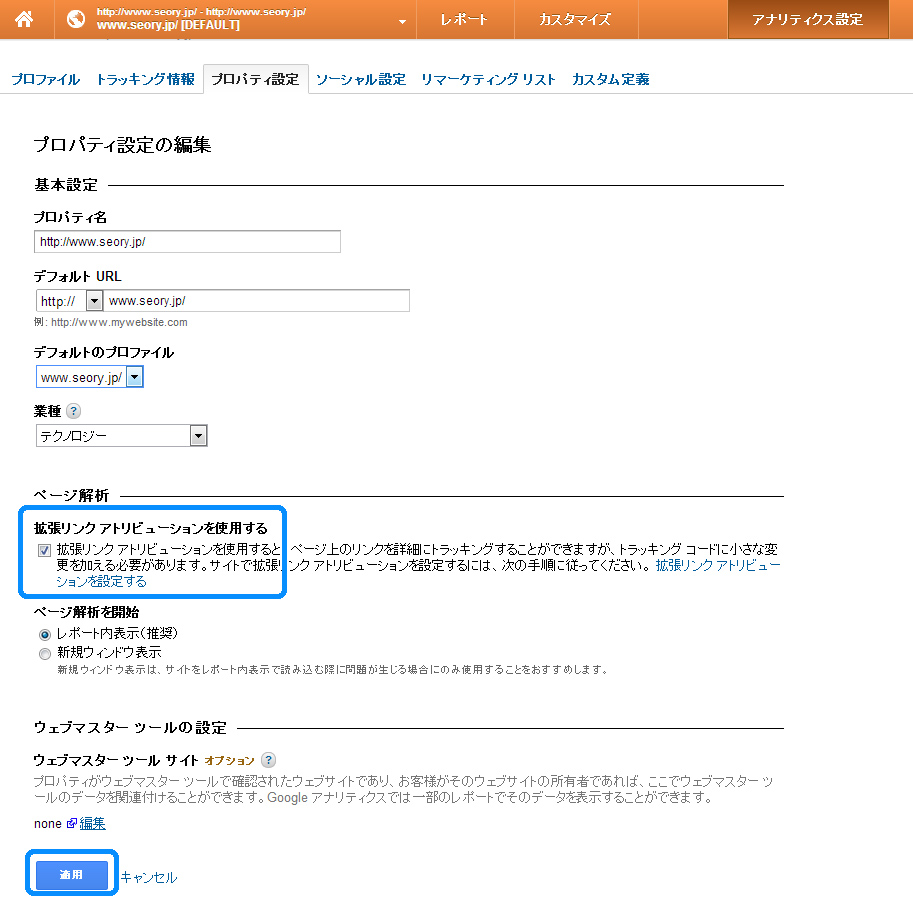Click the globe icon beside the site URL
Viewport: 913px width, 899px height.
coord(75,19)
